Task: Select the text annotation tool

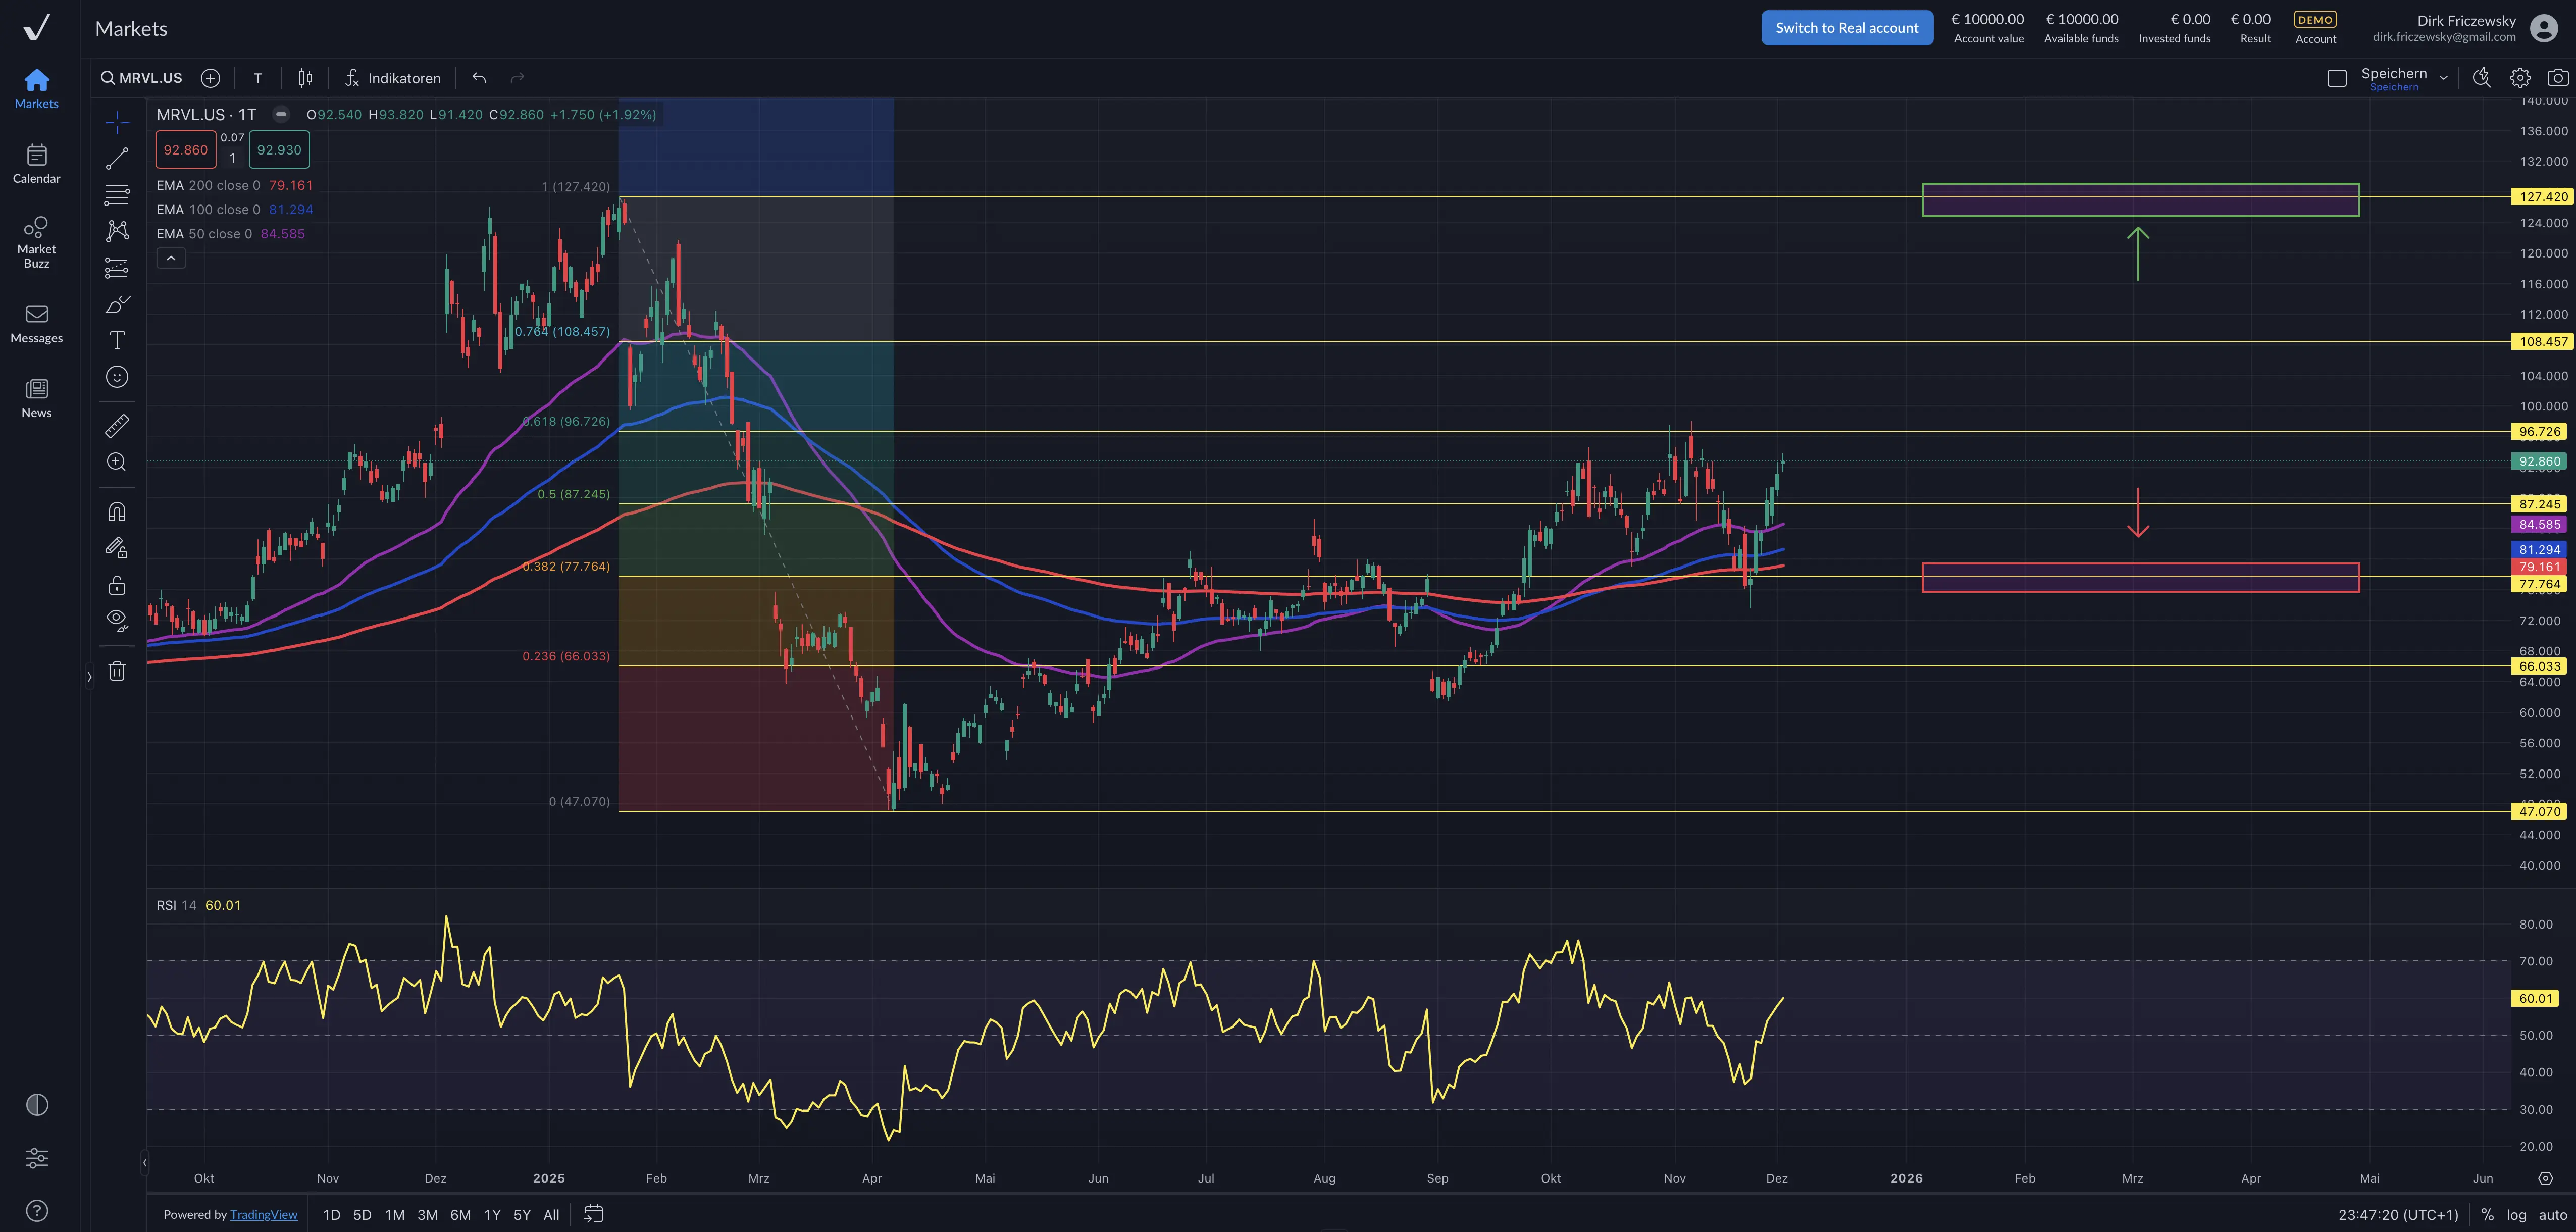Action: click(x=117, y=340)
